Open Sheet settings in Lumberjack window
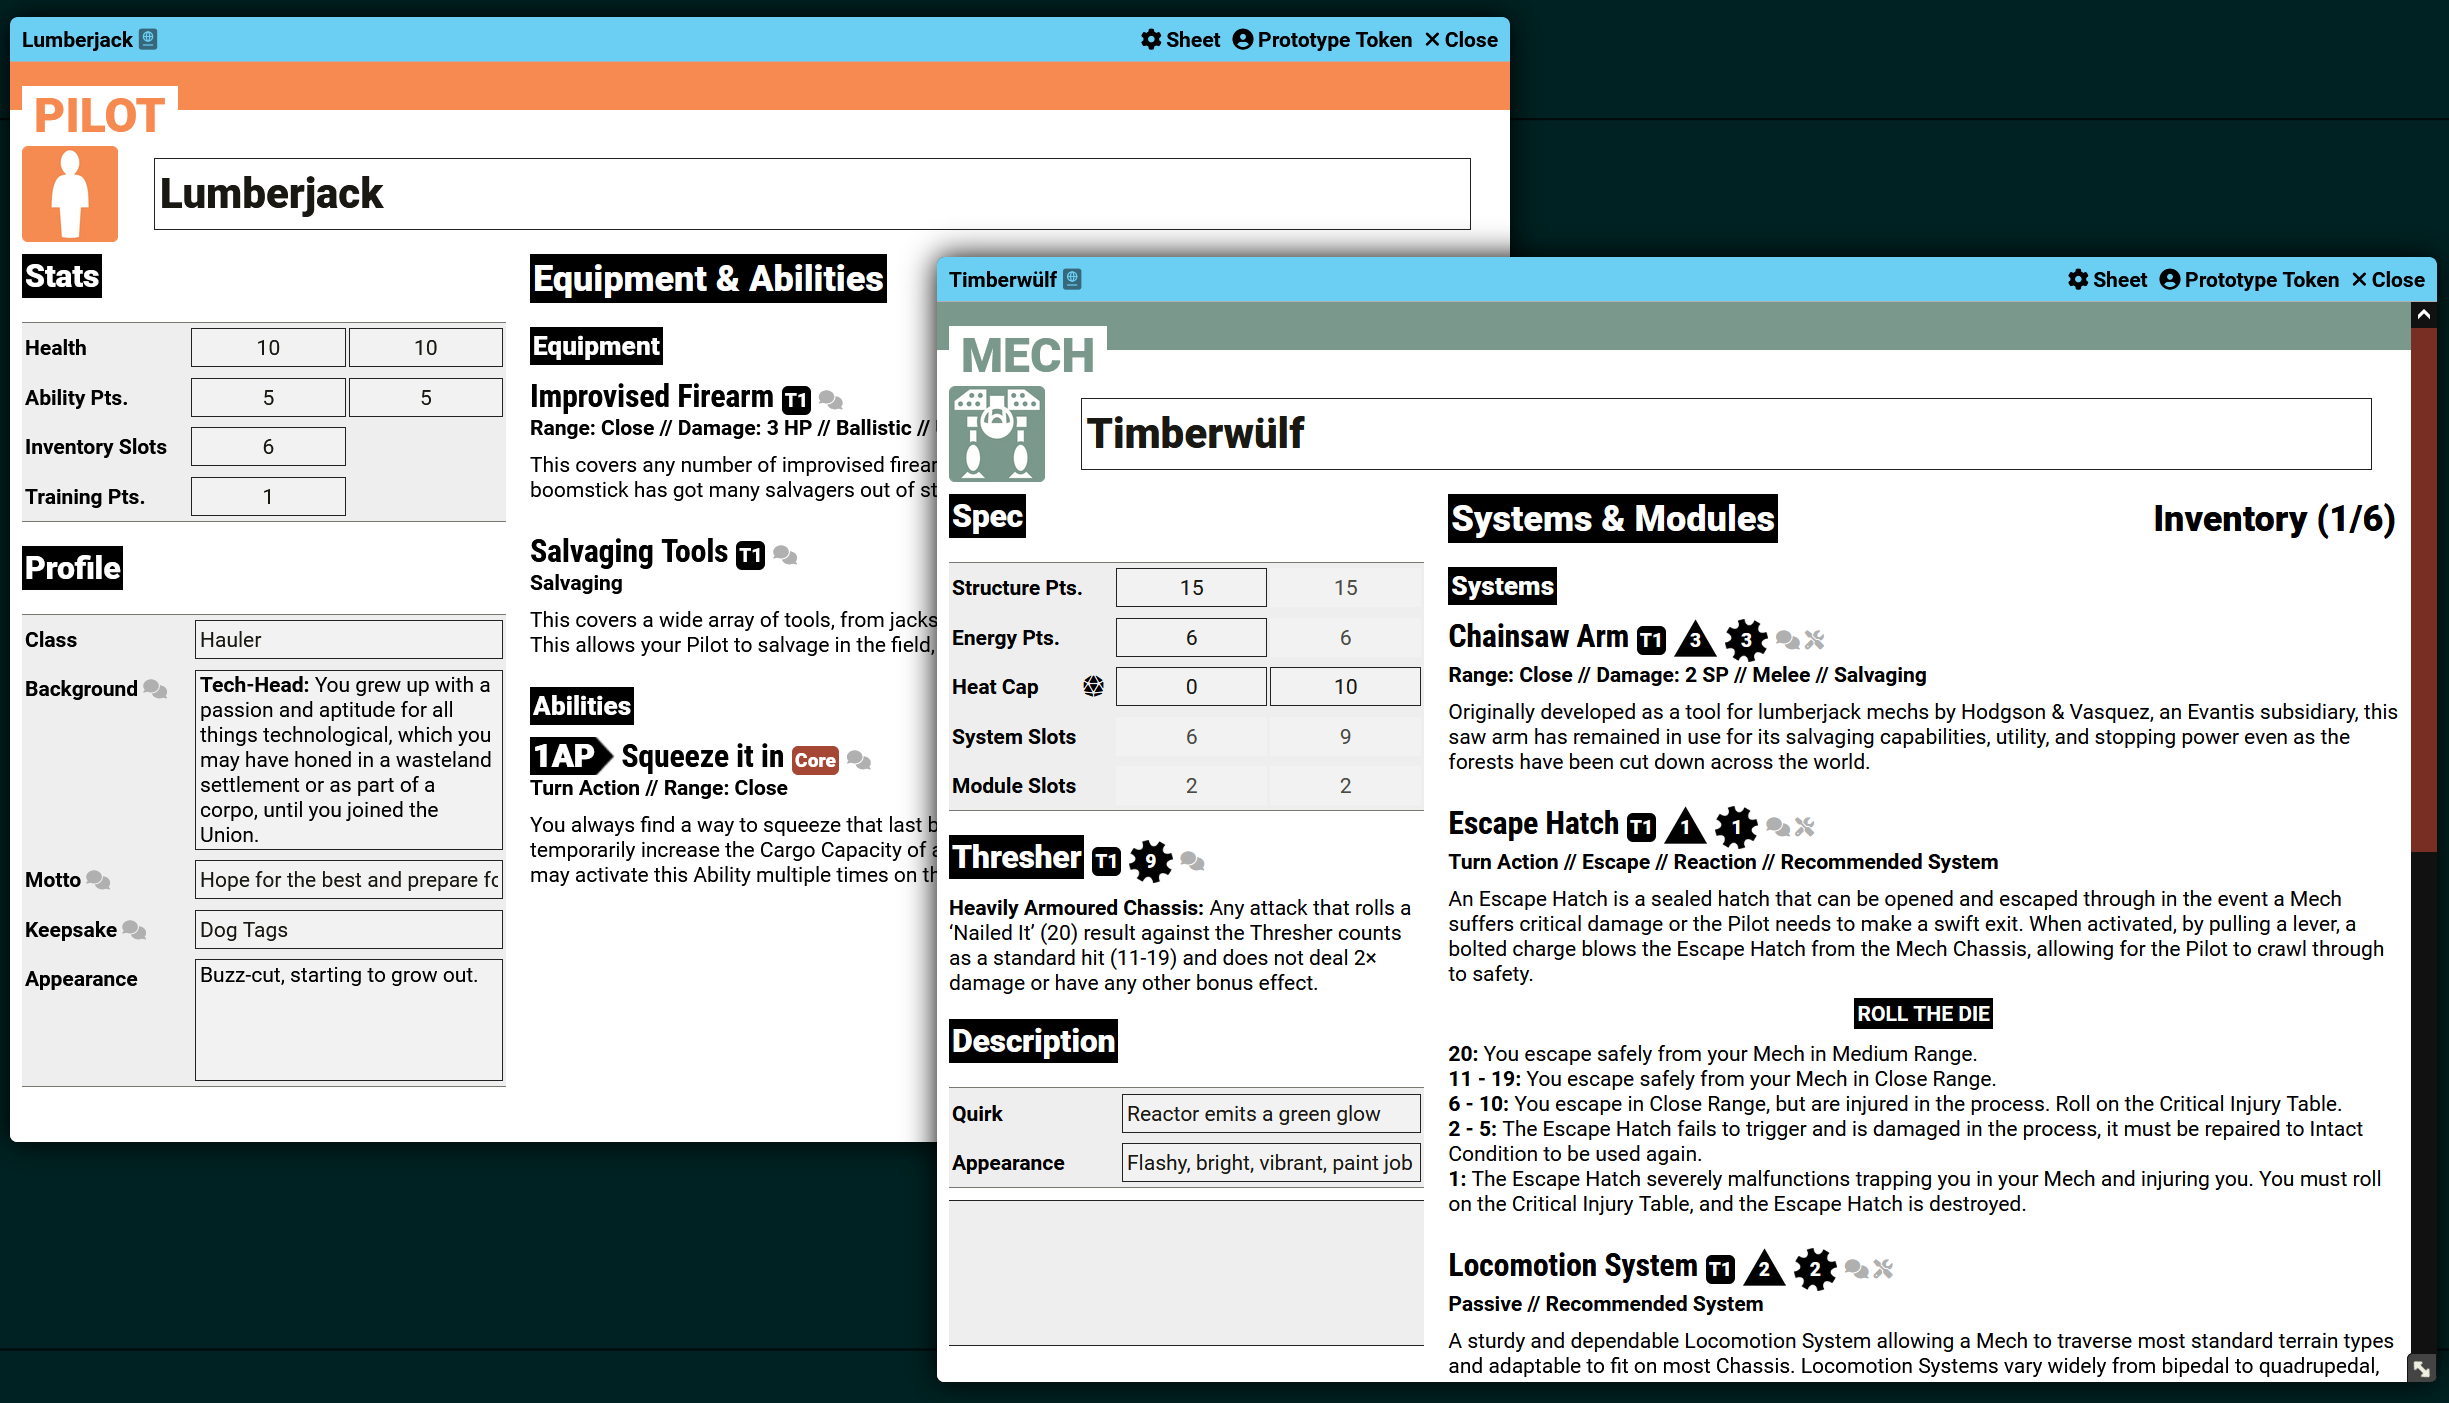This screenshot has height=1403, width=2449. coord(1180,40)
